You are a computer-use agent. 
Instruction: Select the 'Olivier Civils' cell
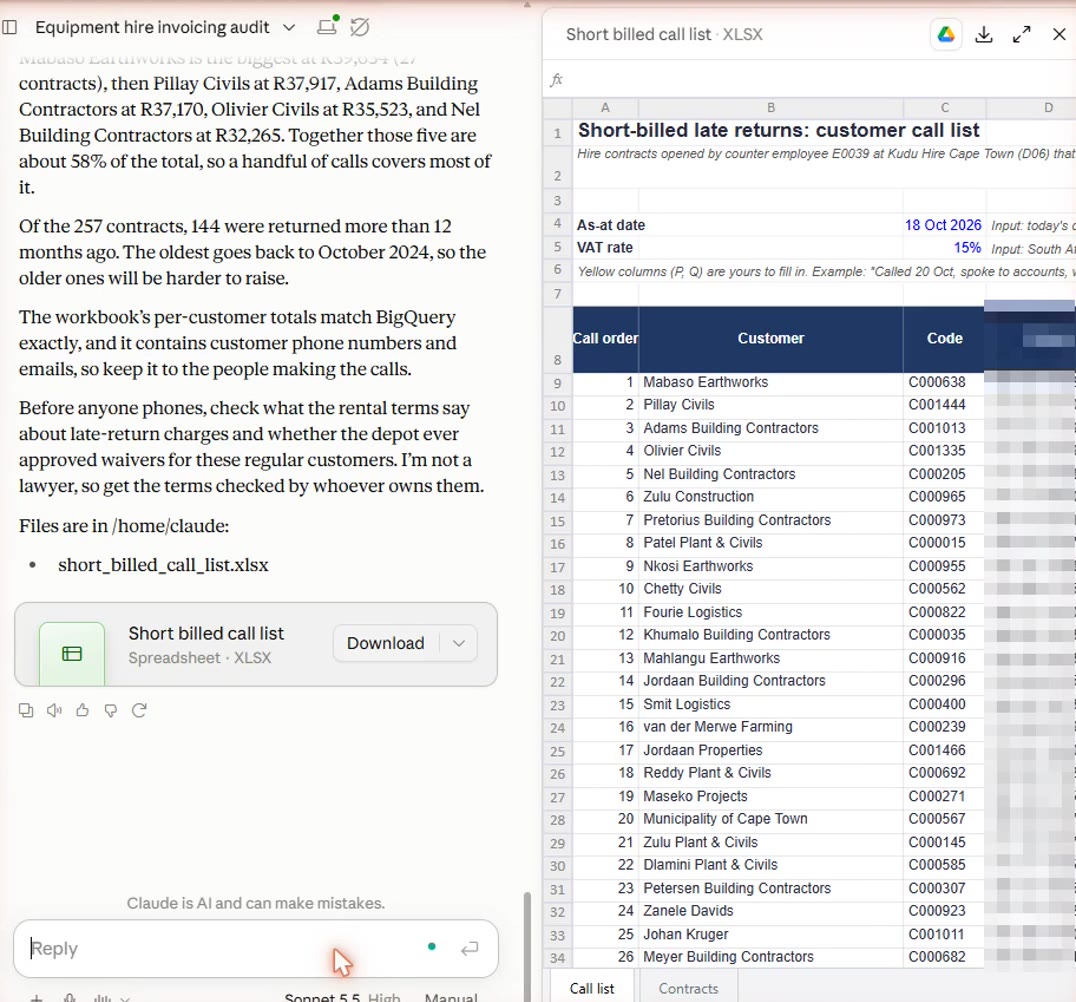[771, 451]
